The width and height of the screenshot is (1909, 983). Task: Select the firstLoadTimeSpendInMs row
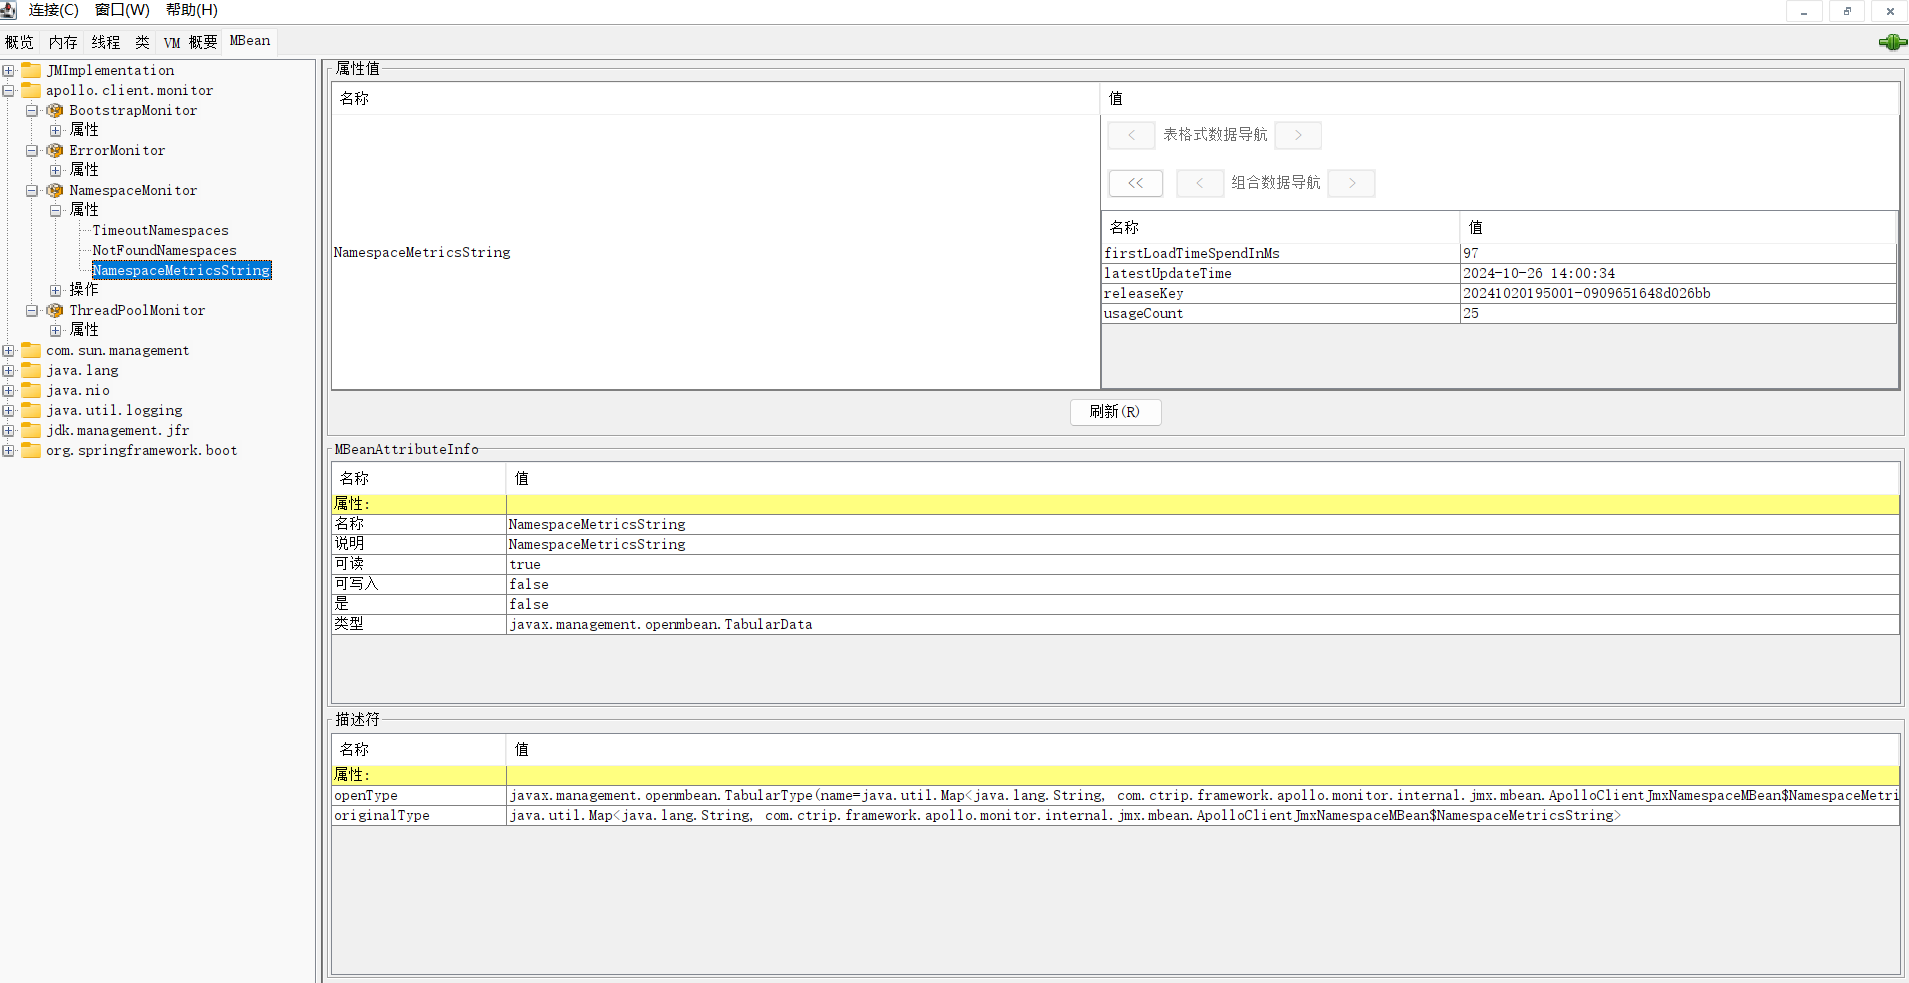[x=1499, y=254]
